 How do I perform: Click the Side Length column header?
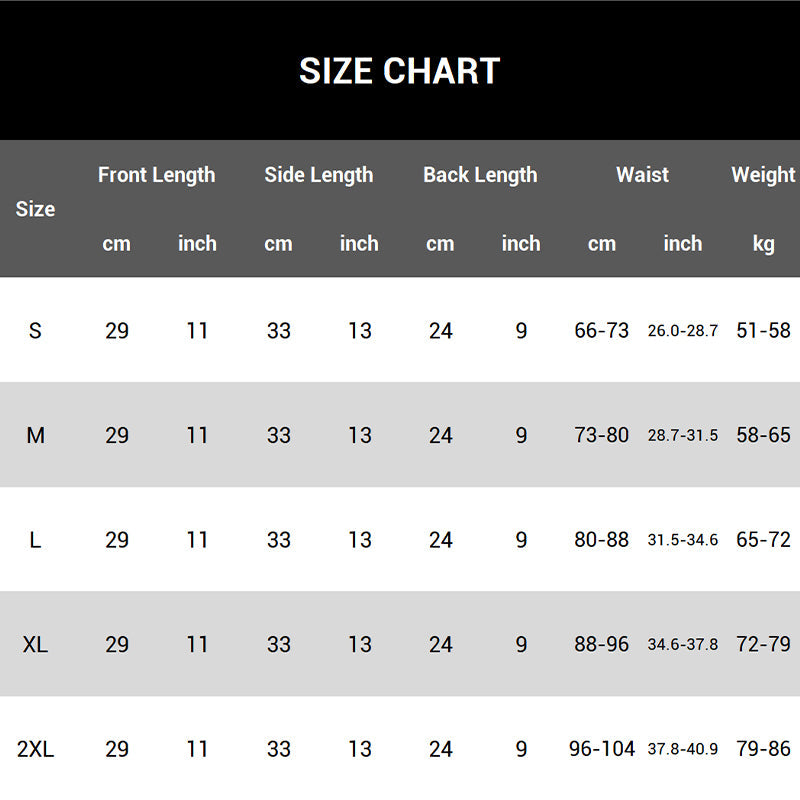tap(318, 175)
